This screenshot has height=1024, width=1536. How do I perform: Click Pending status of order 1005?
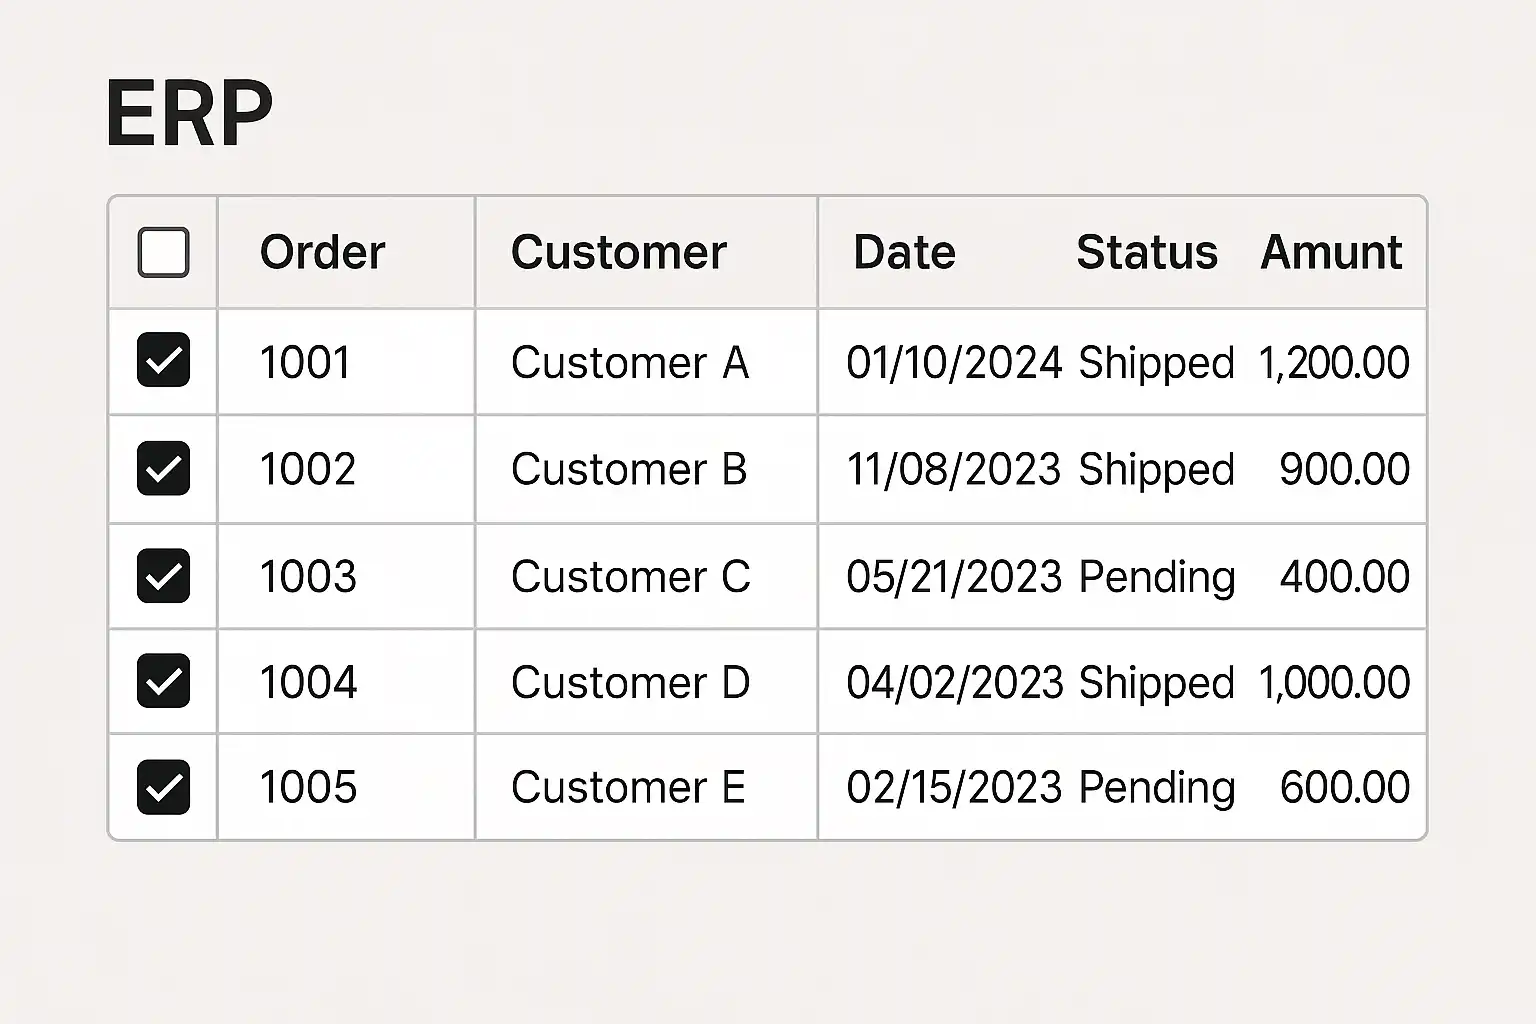pos(1157,788)
